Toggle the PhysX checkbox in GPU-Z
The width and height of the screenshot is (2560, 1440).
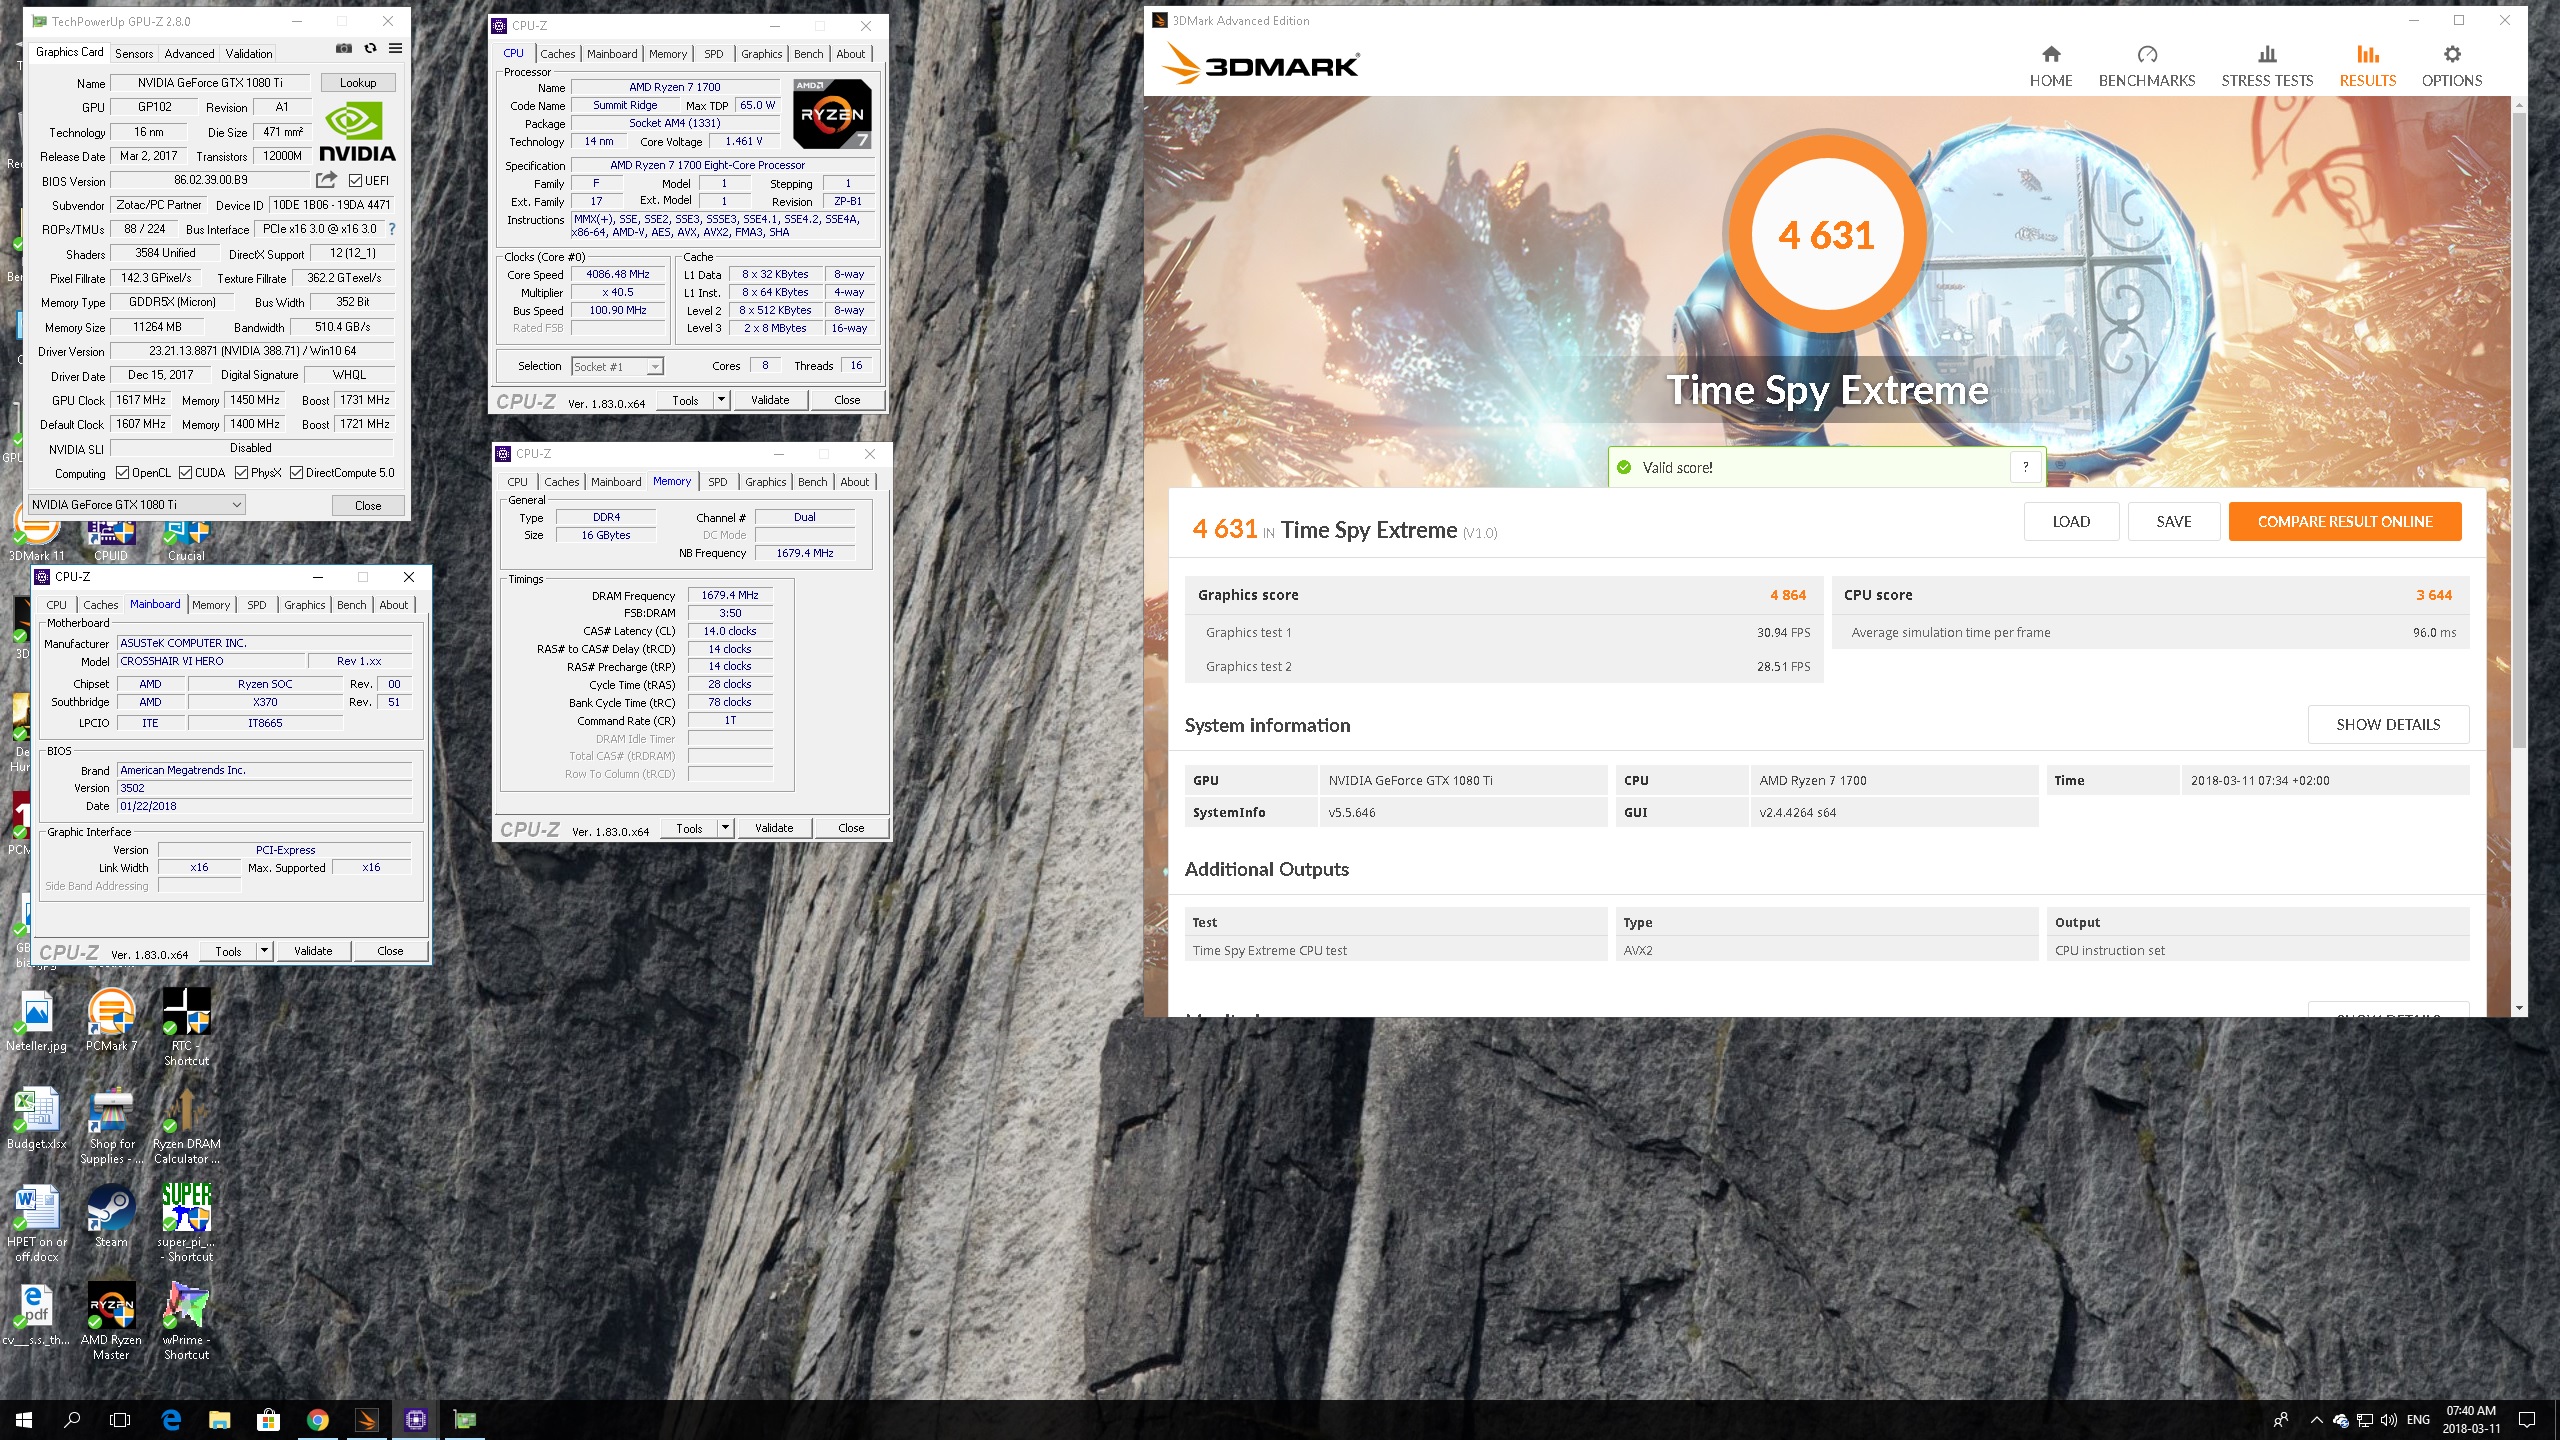point(241,473)
